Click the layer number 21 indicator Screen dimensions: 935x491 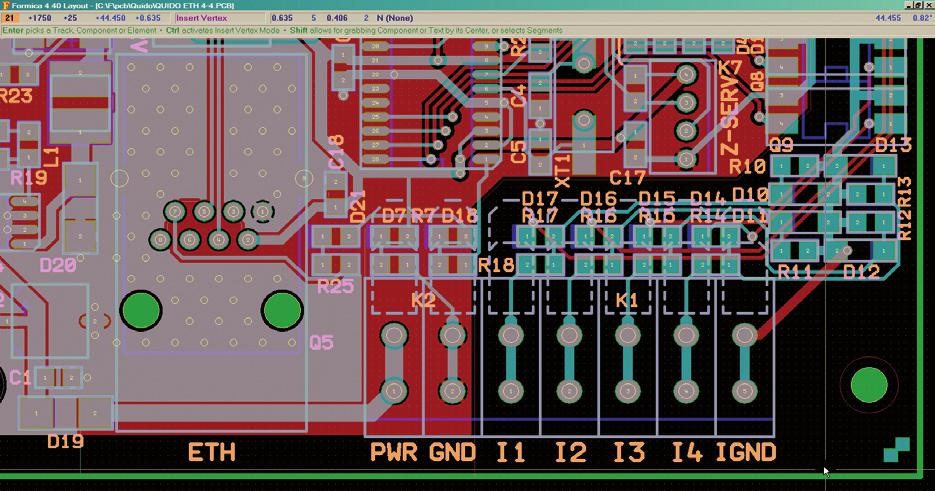click(x=10, y=18)
